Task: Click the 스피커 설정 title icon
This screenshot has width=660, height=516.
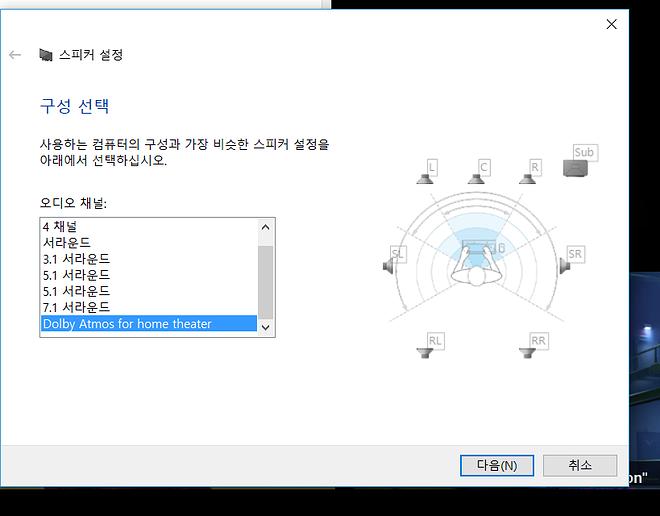Action: pyautogui.click(x=45, y=55)
